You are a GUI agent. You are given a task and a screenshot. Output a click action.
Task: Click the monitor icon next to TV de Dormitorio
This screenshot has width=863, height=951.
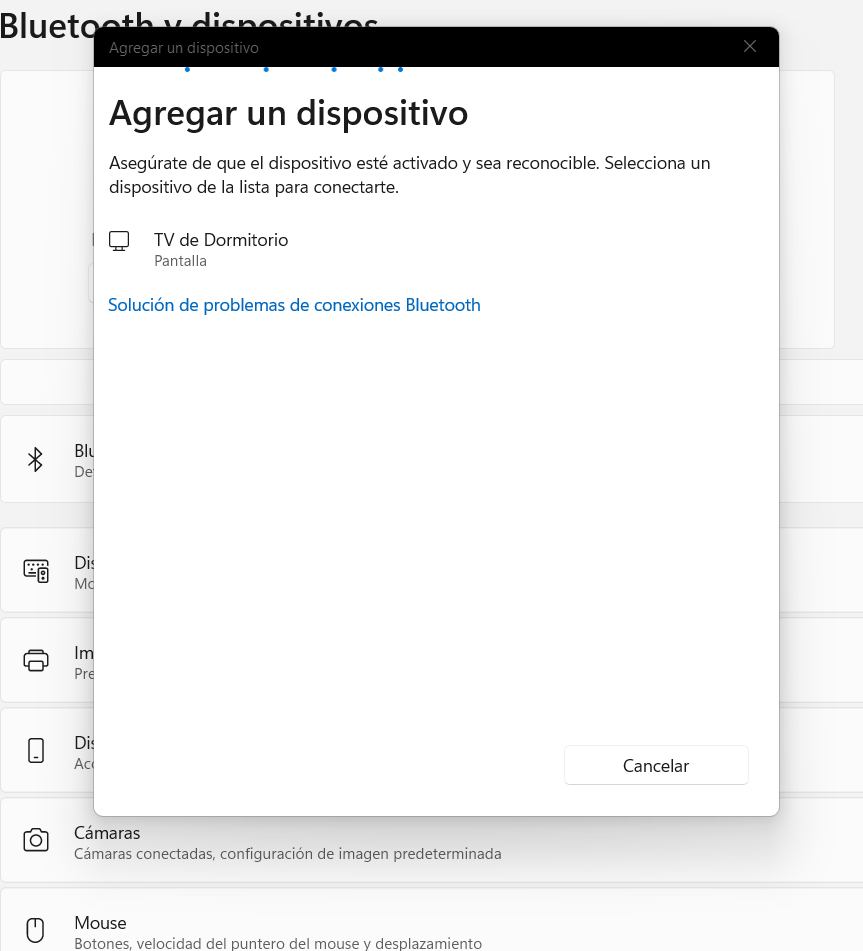pos(119,239)
